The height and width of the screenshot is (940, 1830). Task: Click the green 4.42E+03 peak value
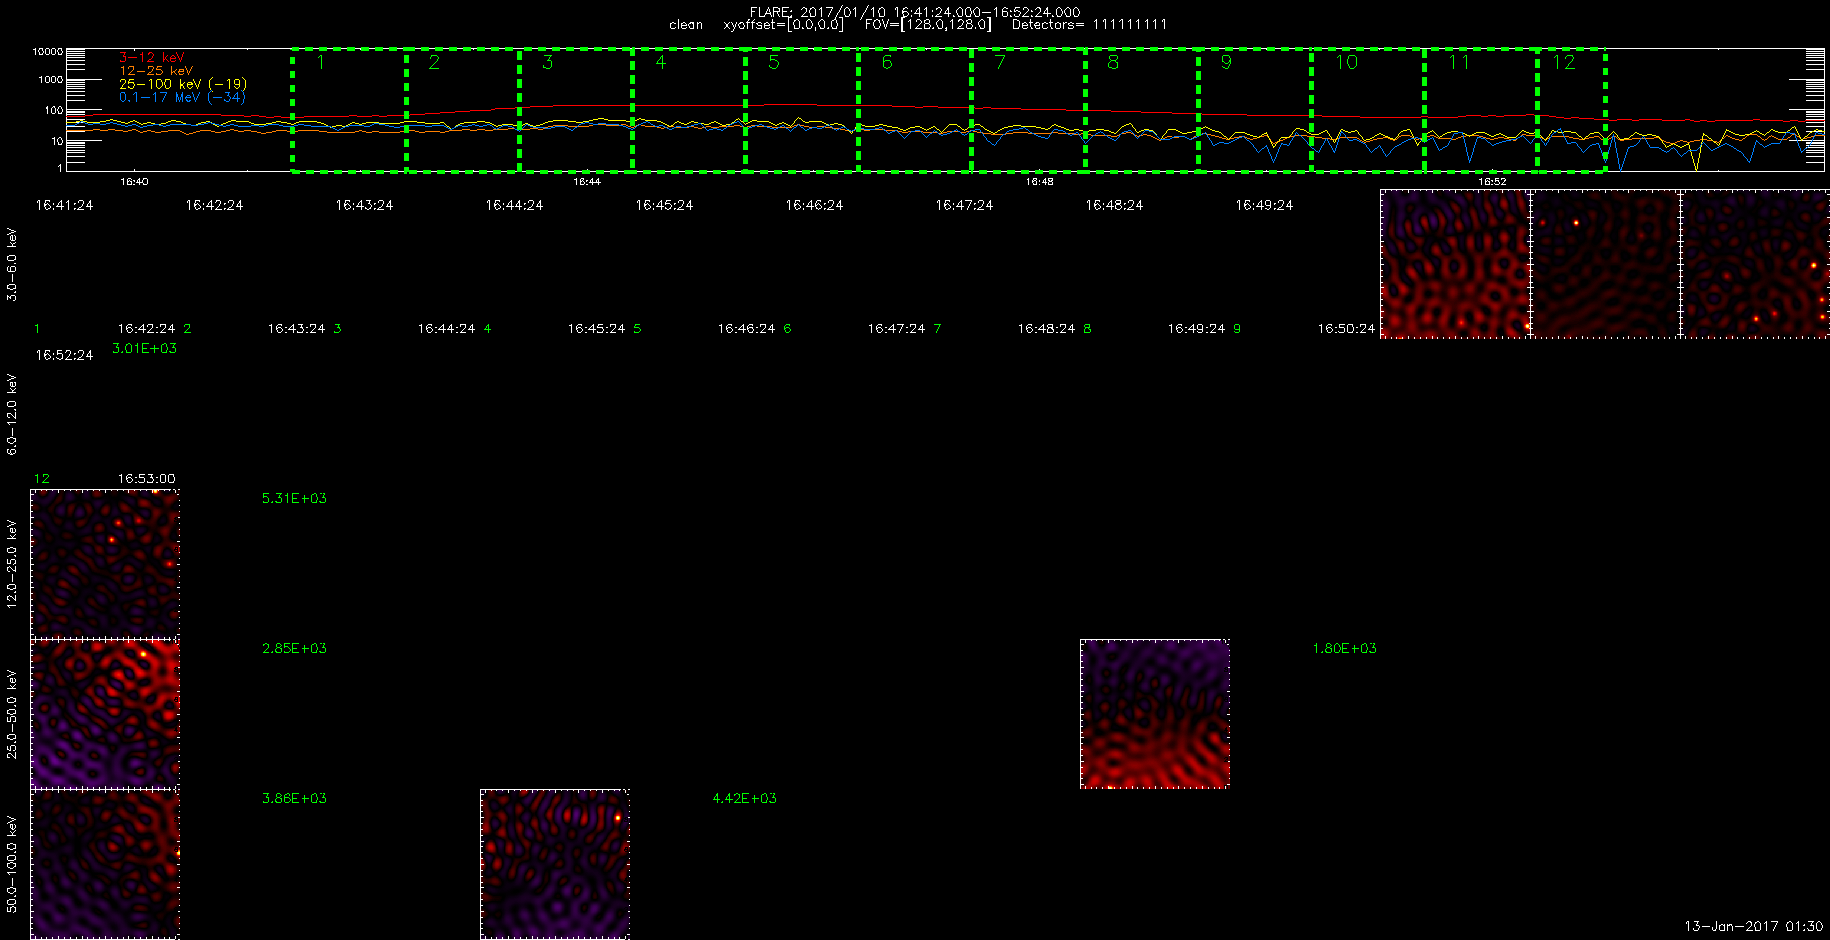click(x=744, y=798)
